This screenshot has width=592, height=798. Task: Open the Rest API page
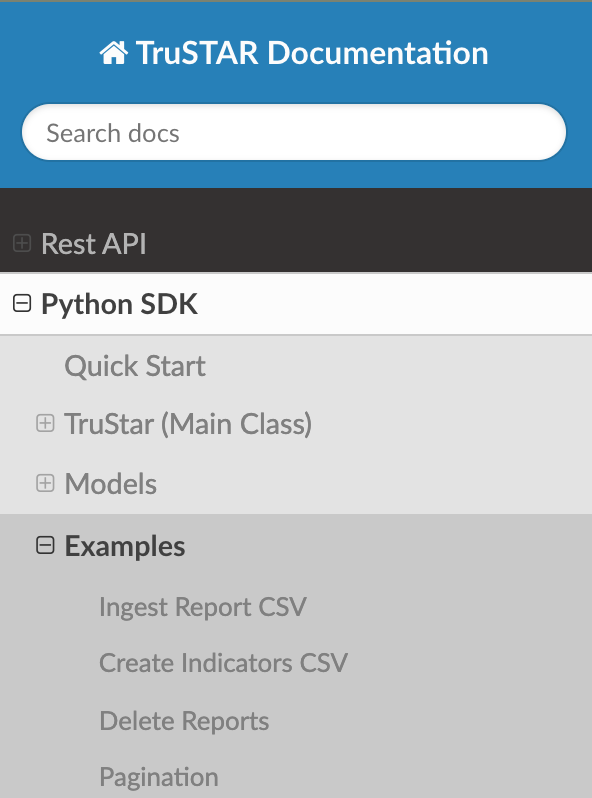point(94,244)
